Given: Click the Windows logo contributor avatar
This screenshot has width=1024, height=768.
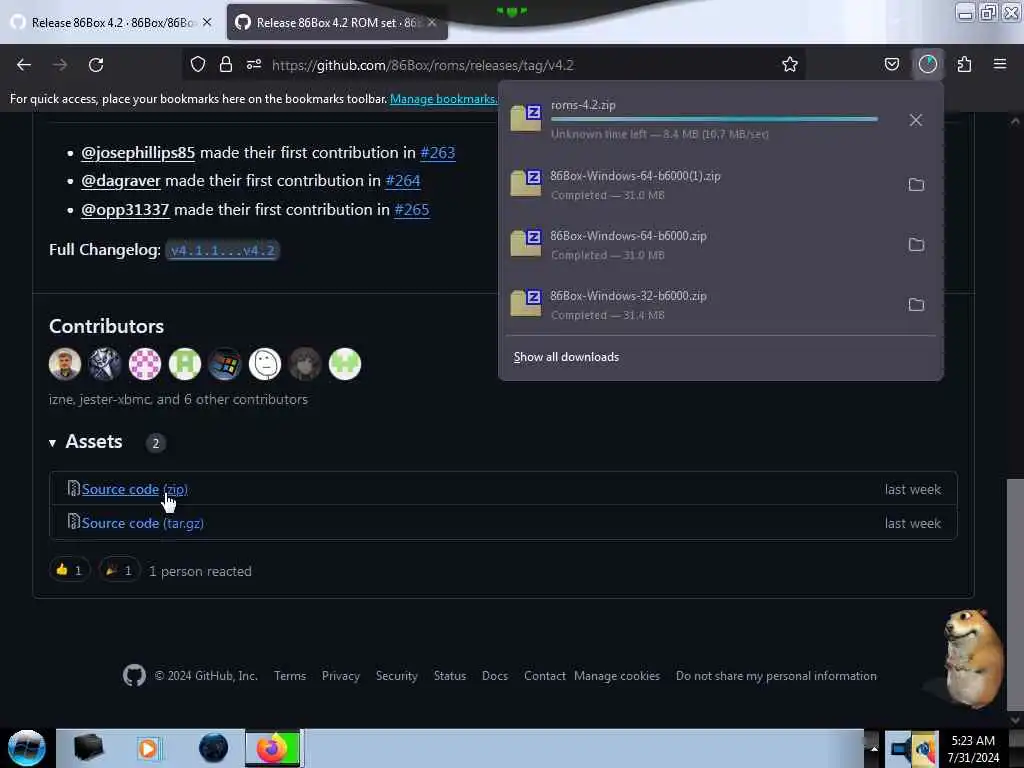Looking at the screenshot, I should [x=225, y=364].
